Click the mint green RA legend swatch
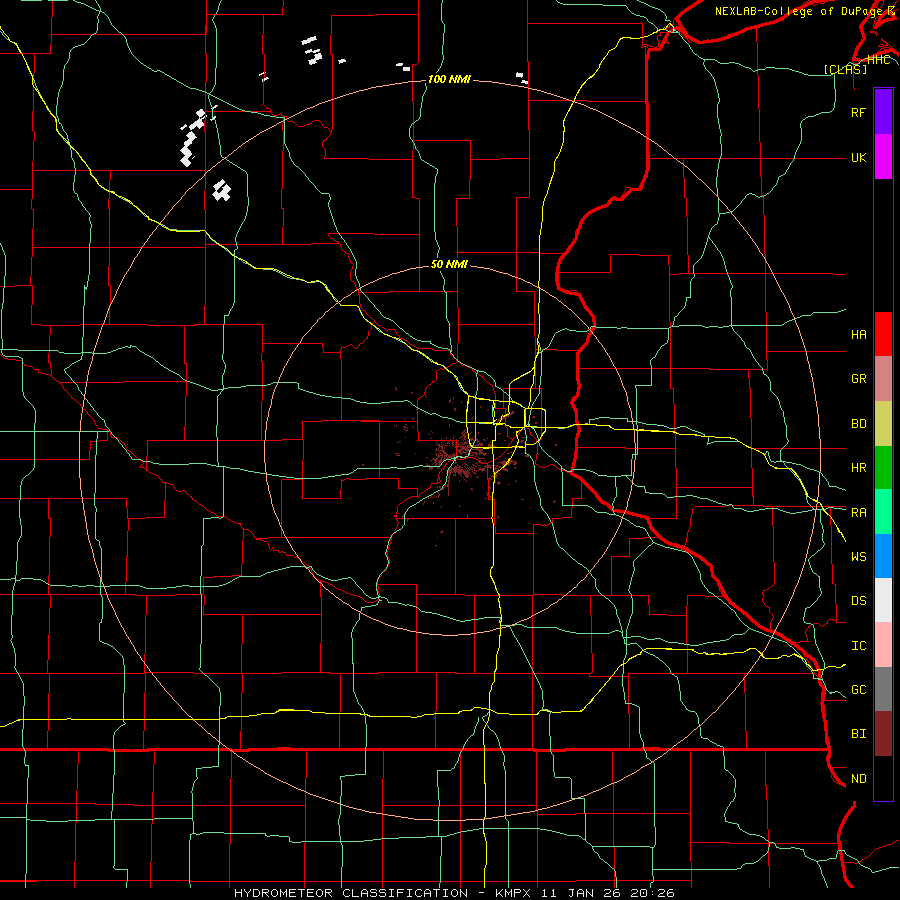Image resolution: width=900 pixels, height=900 pixels. click(883, 512)
